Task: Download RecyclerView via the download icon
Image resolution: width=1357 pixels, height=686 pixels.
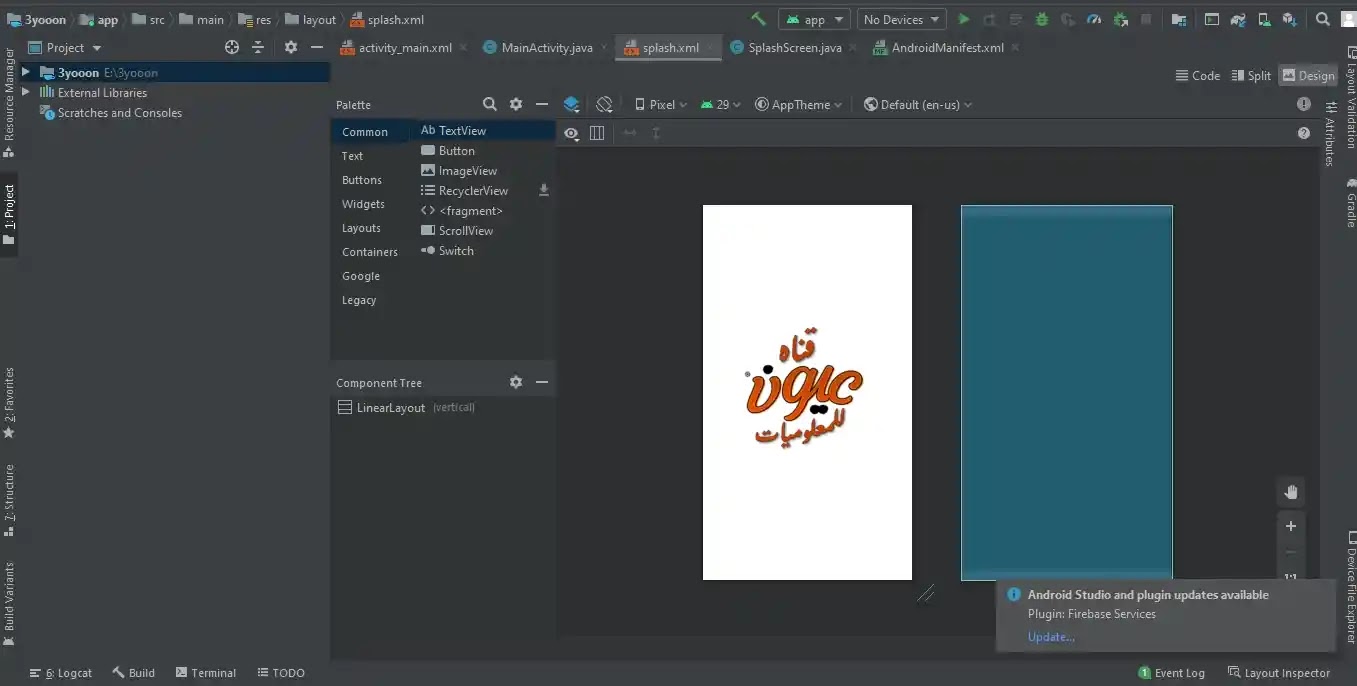Action: coord(544,190)
